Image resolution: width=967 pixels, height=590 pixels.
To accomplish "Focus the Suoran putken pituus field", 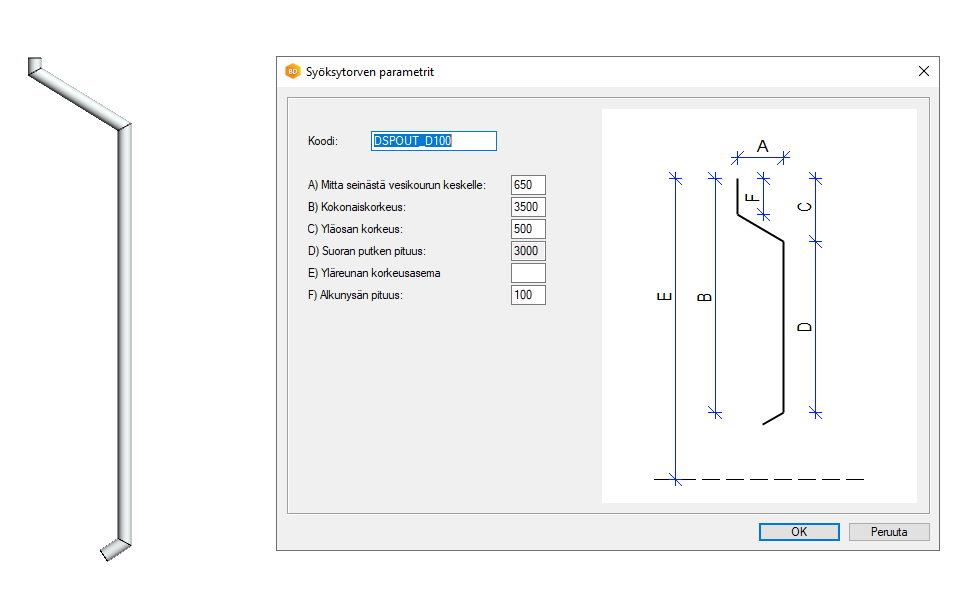I will click(527, 251).
